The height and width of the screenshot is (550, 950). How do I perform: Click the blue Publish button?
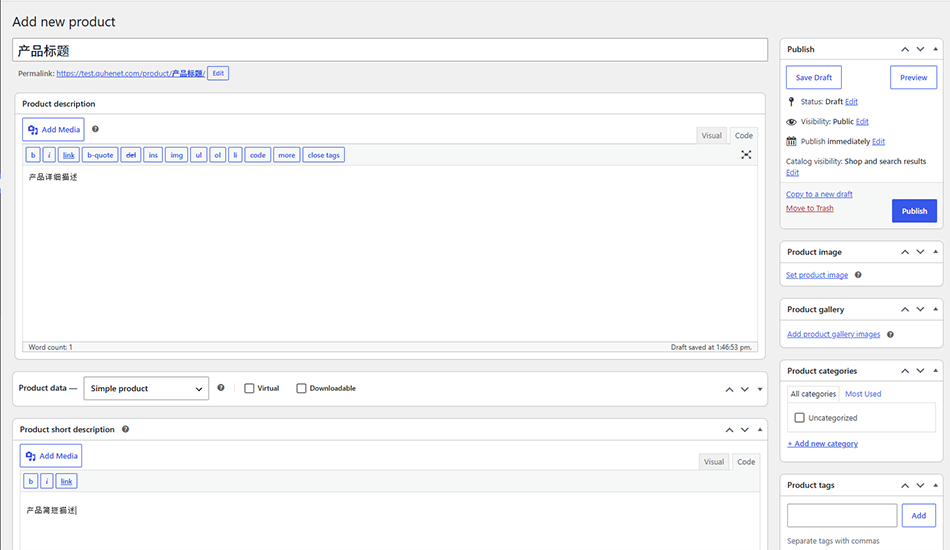[914, 211]
